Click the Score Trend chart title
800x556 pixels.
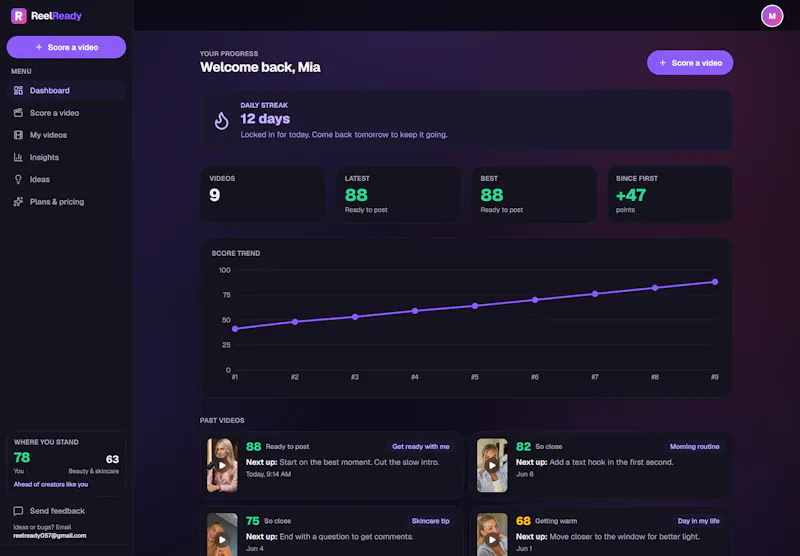click(236, 253)
